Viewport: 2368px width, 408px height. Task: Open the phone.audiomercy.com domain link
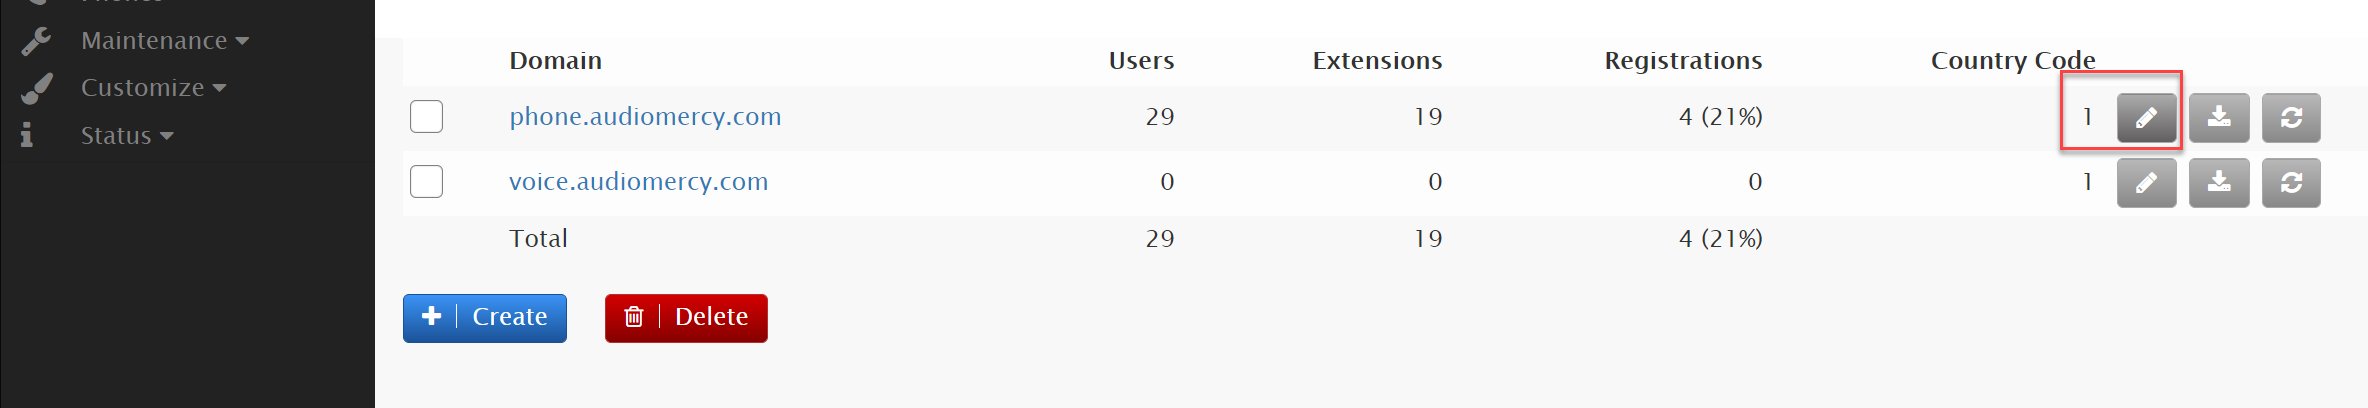[x=645, y=117]
